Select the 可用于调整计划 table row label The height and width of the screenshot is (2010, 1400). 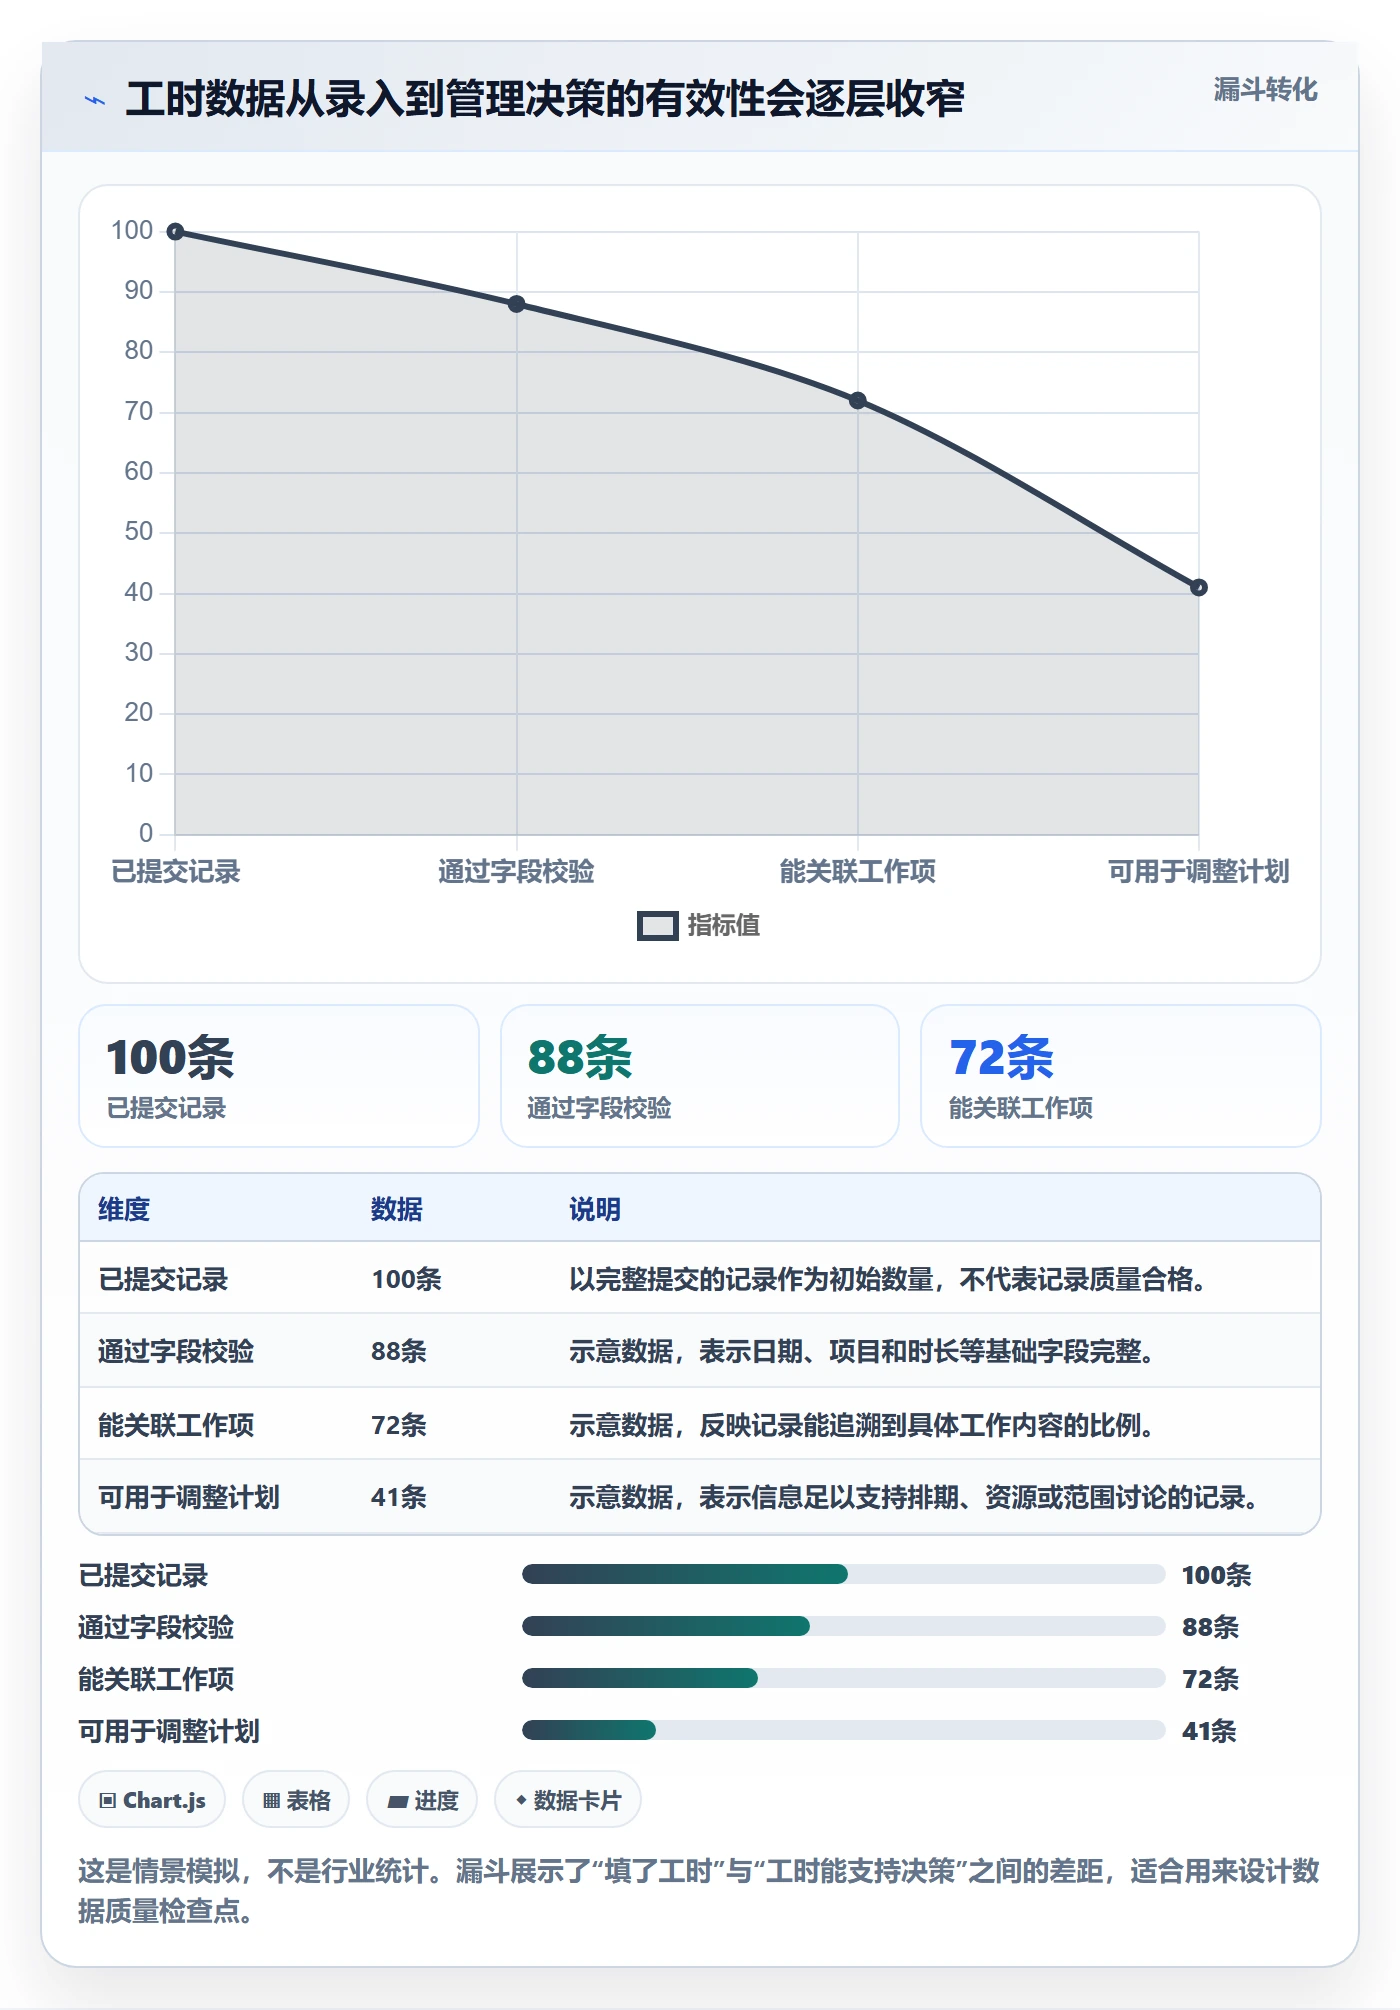(189, 1497)
